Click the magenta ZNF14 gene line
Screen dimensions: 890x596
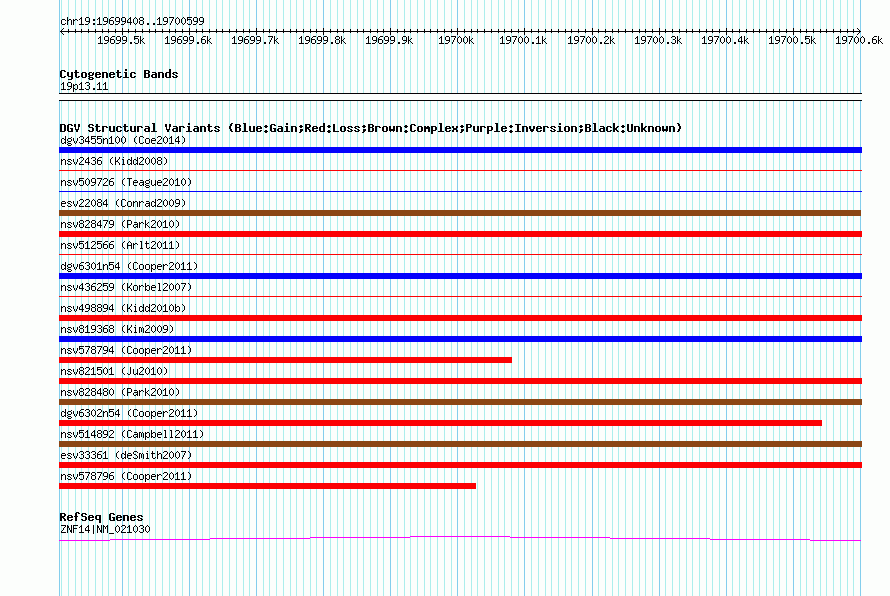tap(460, 538)
